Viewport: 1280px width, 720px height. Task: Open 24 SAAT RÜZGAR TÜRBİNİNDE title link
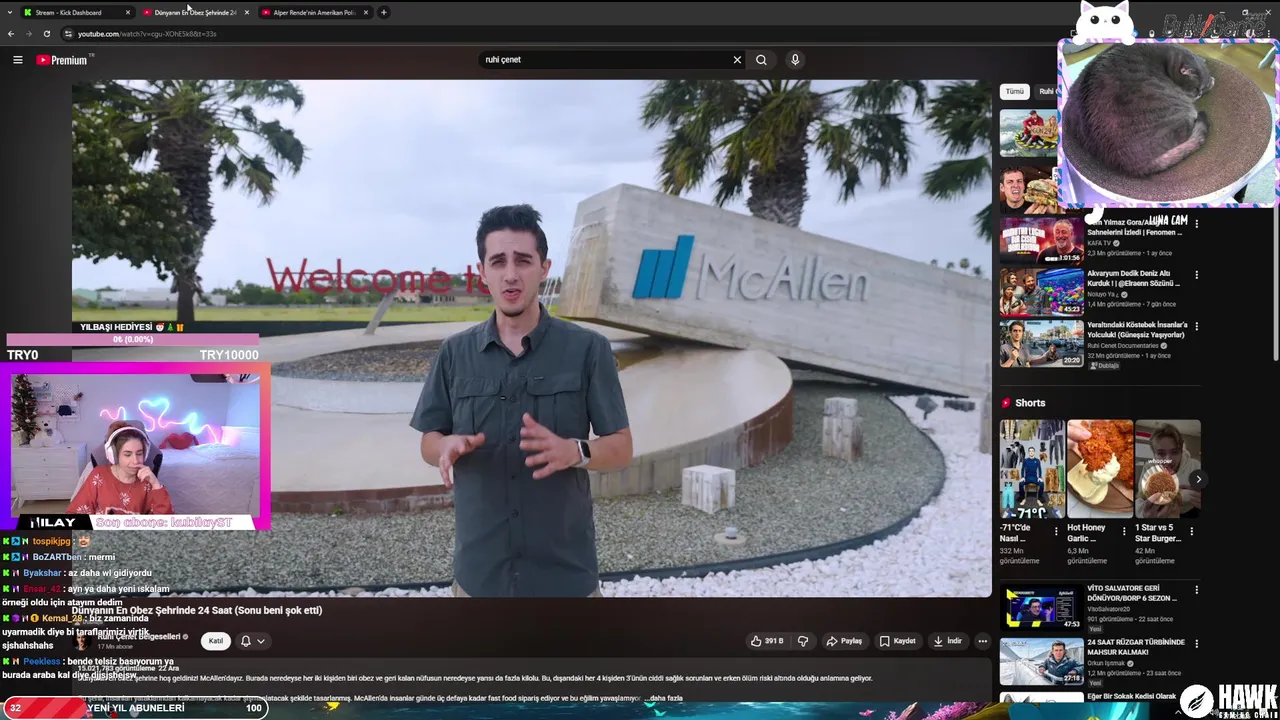[1136, 647]
